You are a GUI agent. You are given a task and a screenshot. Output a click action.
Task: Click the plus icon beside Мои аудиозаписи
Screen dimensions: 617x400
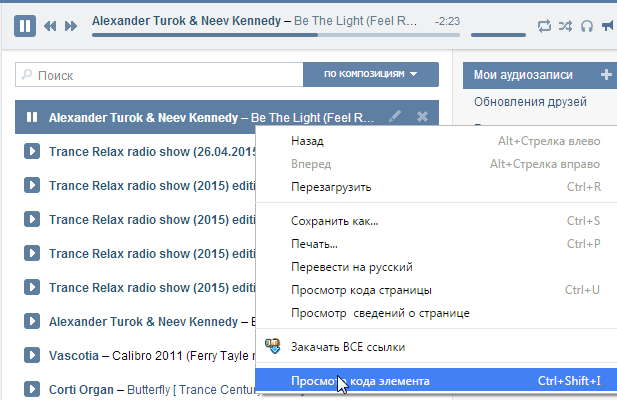coord(606,75)
